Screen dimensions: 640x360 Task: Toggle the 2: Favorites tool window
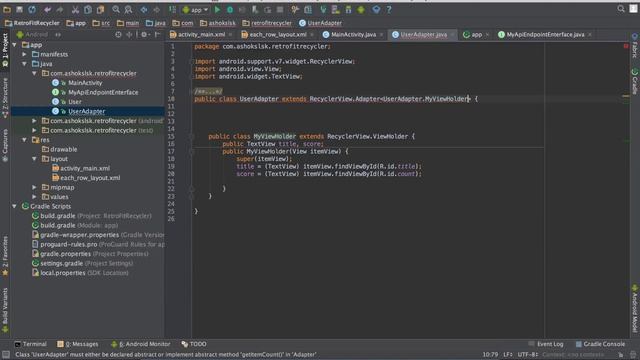(5, 256)
